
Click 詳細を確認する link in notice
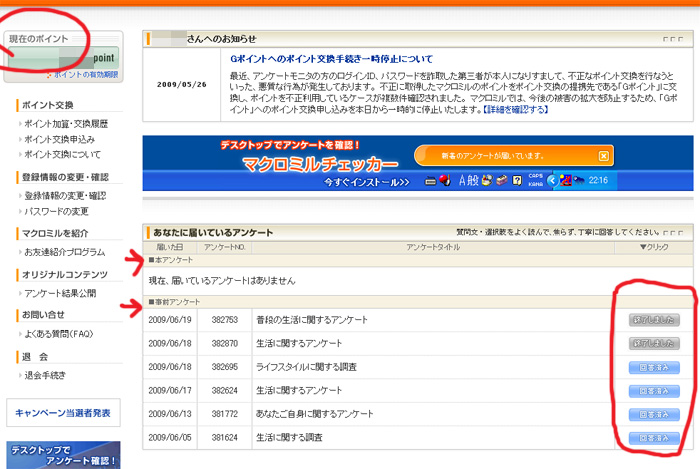pyautogui.click(x=516, y=109)
